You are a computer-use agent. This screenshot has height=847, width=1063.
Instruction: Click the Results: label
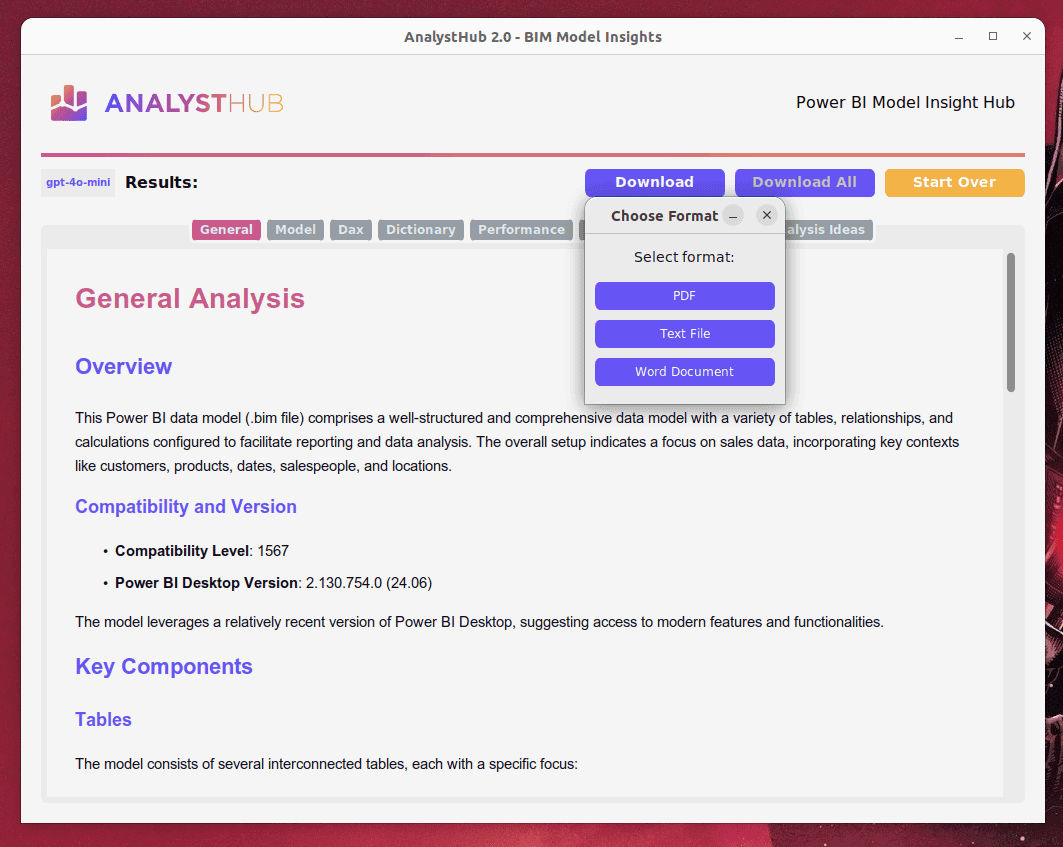[x=161, y=182]
